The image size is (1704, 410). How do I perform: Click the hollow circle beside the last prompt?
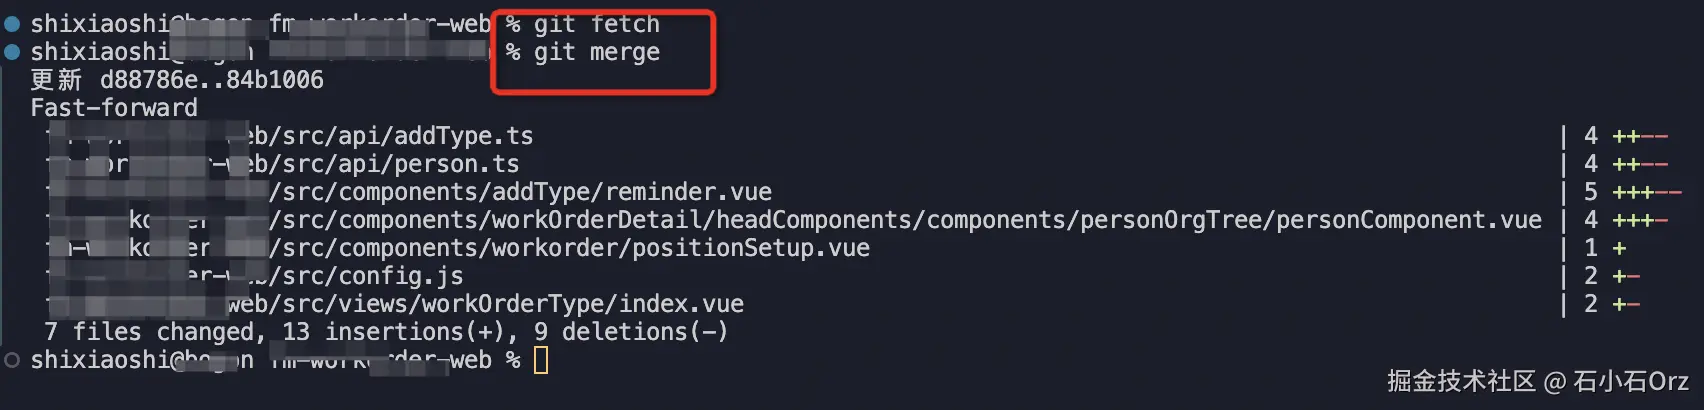click(12, 360)
